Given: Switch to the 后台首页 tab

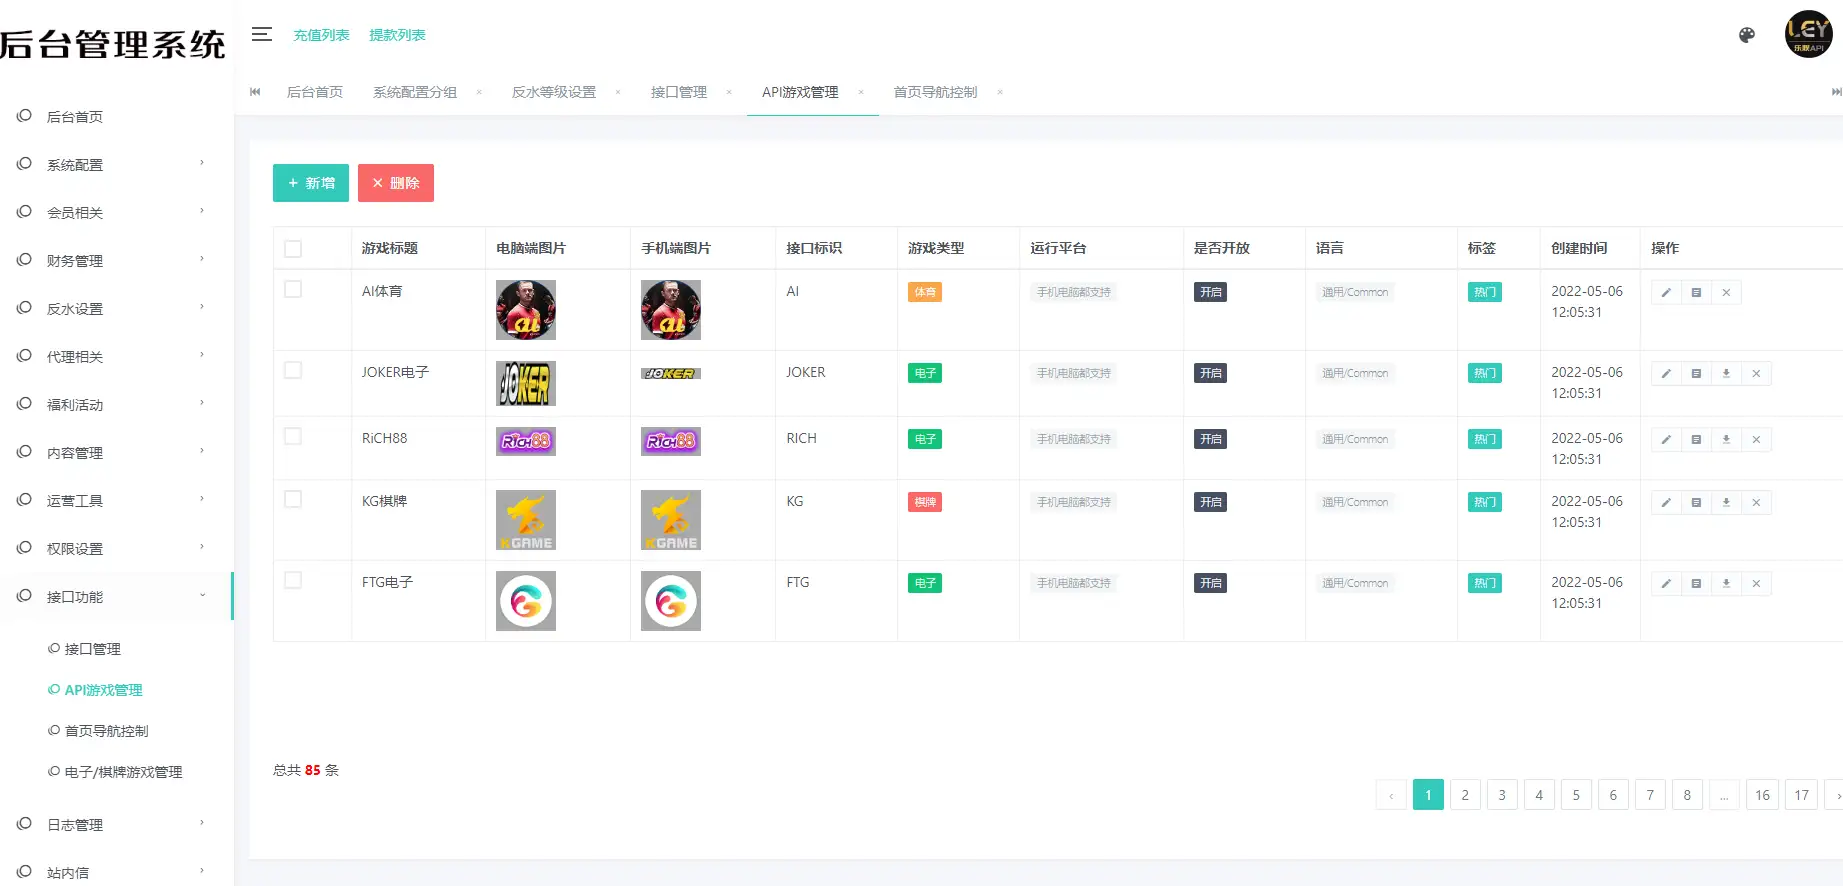Looking at the screenshot, I should [315, 92].
